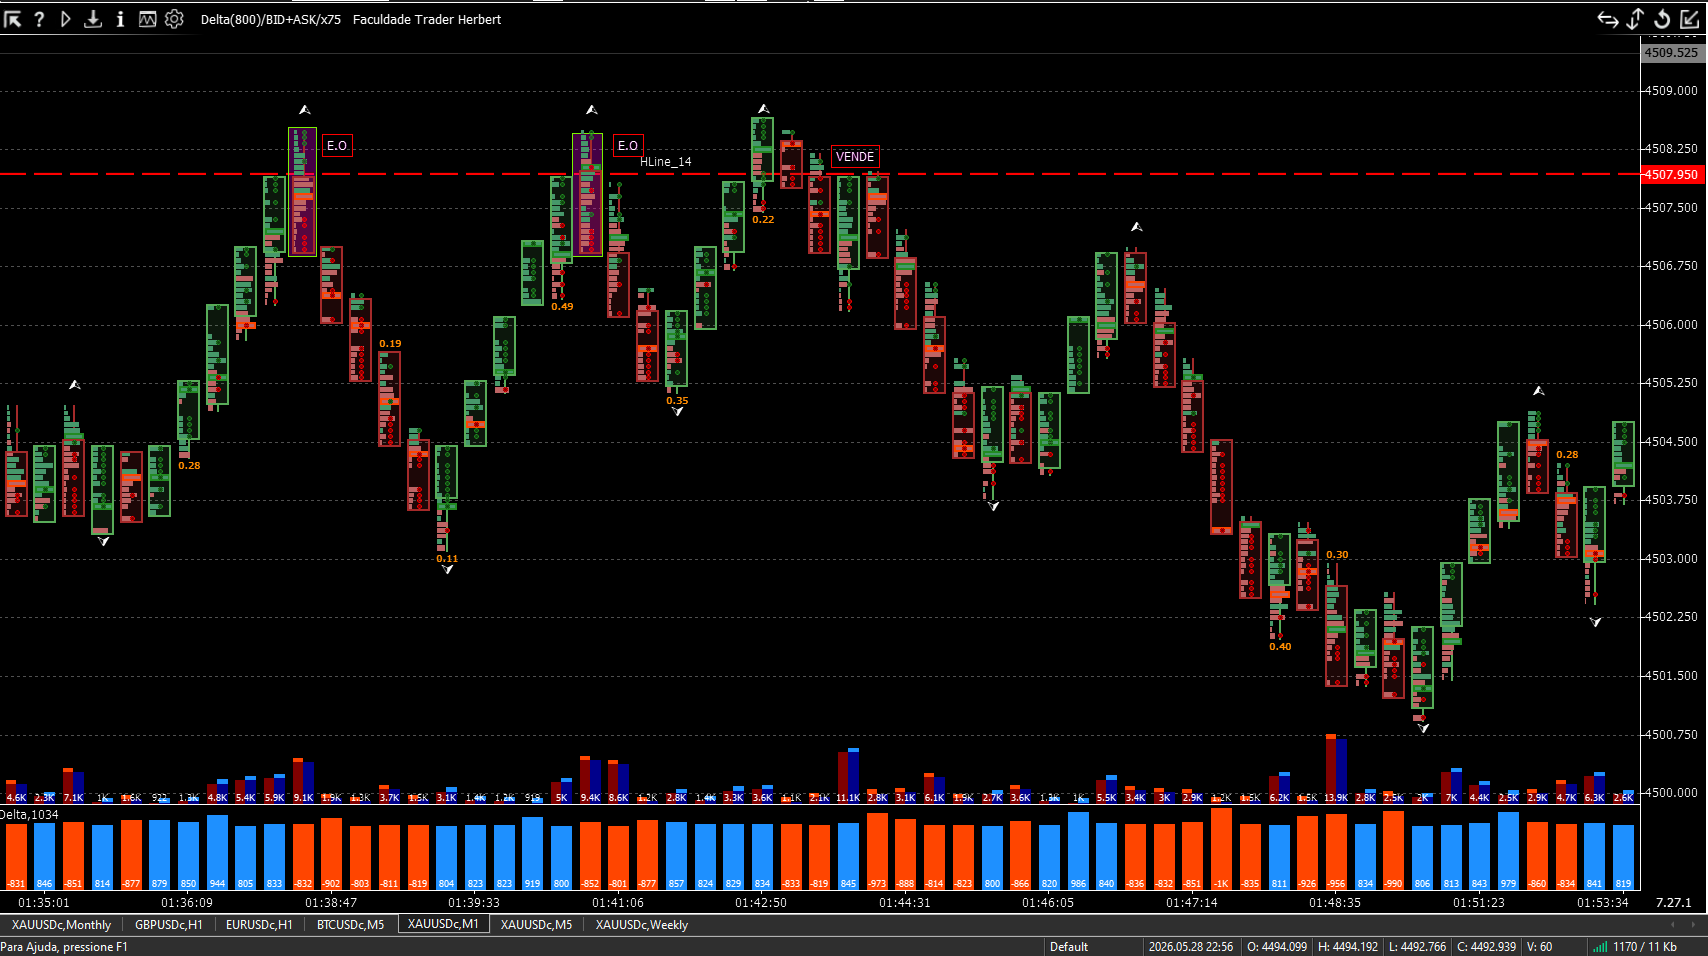Click the vertical swap arrows icon
The image size is (1708, 956).
pyautogui.click(x=1635, y=19)
